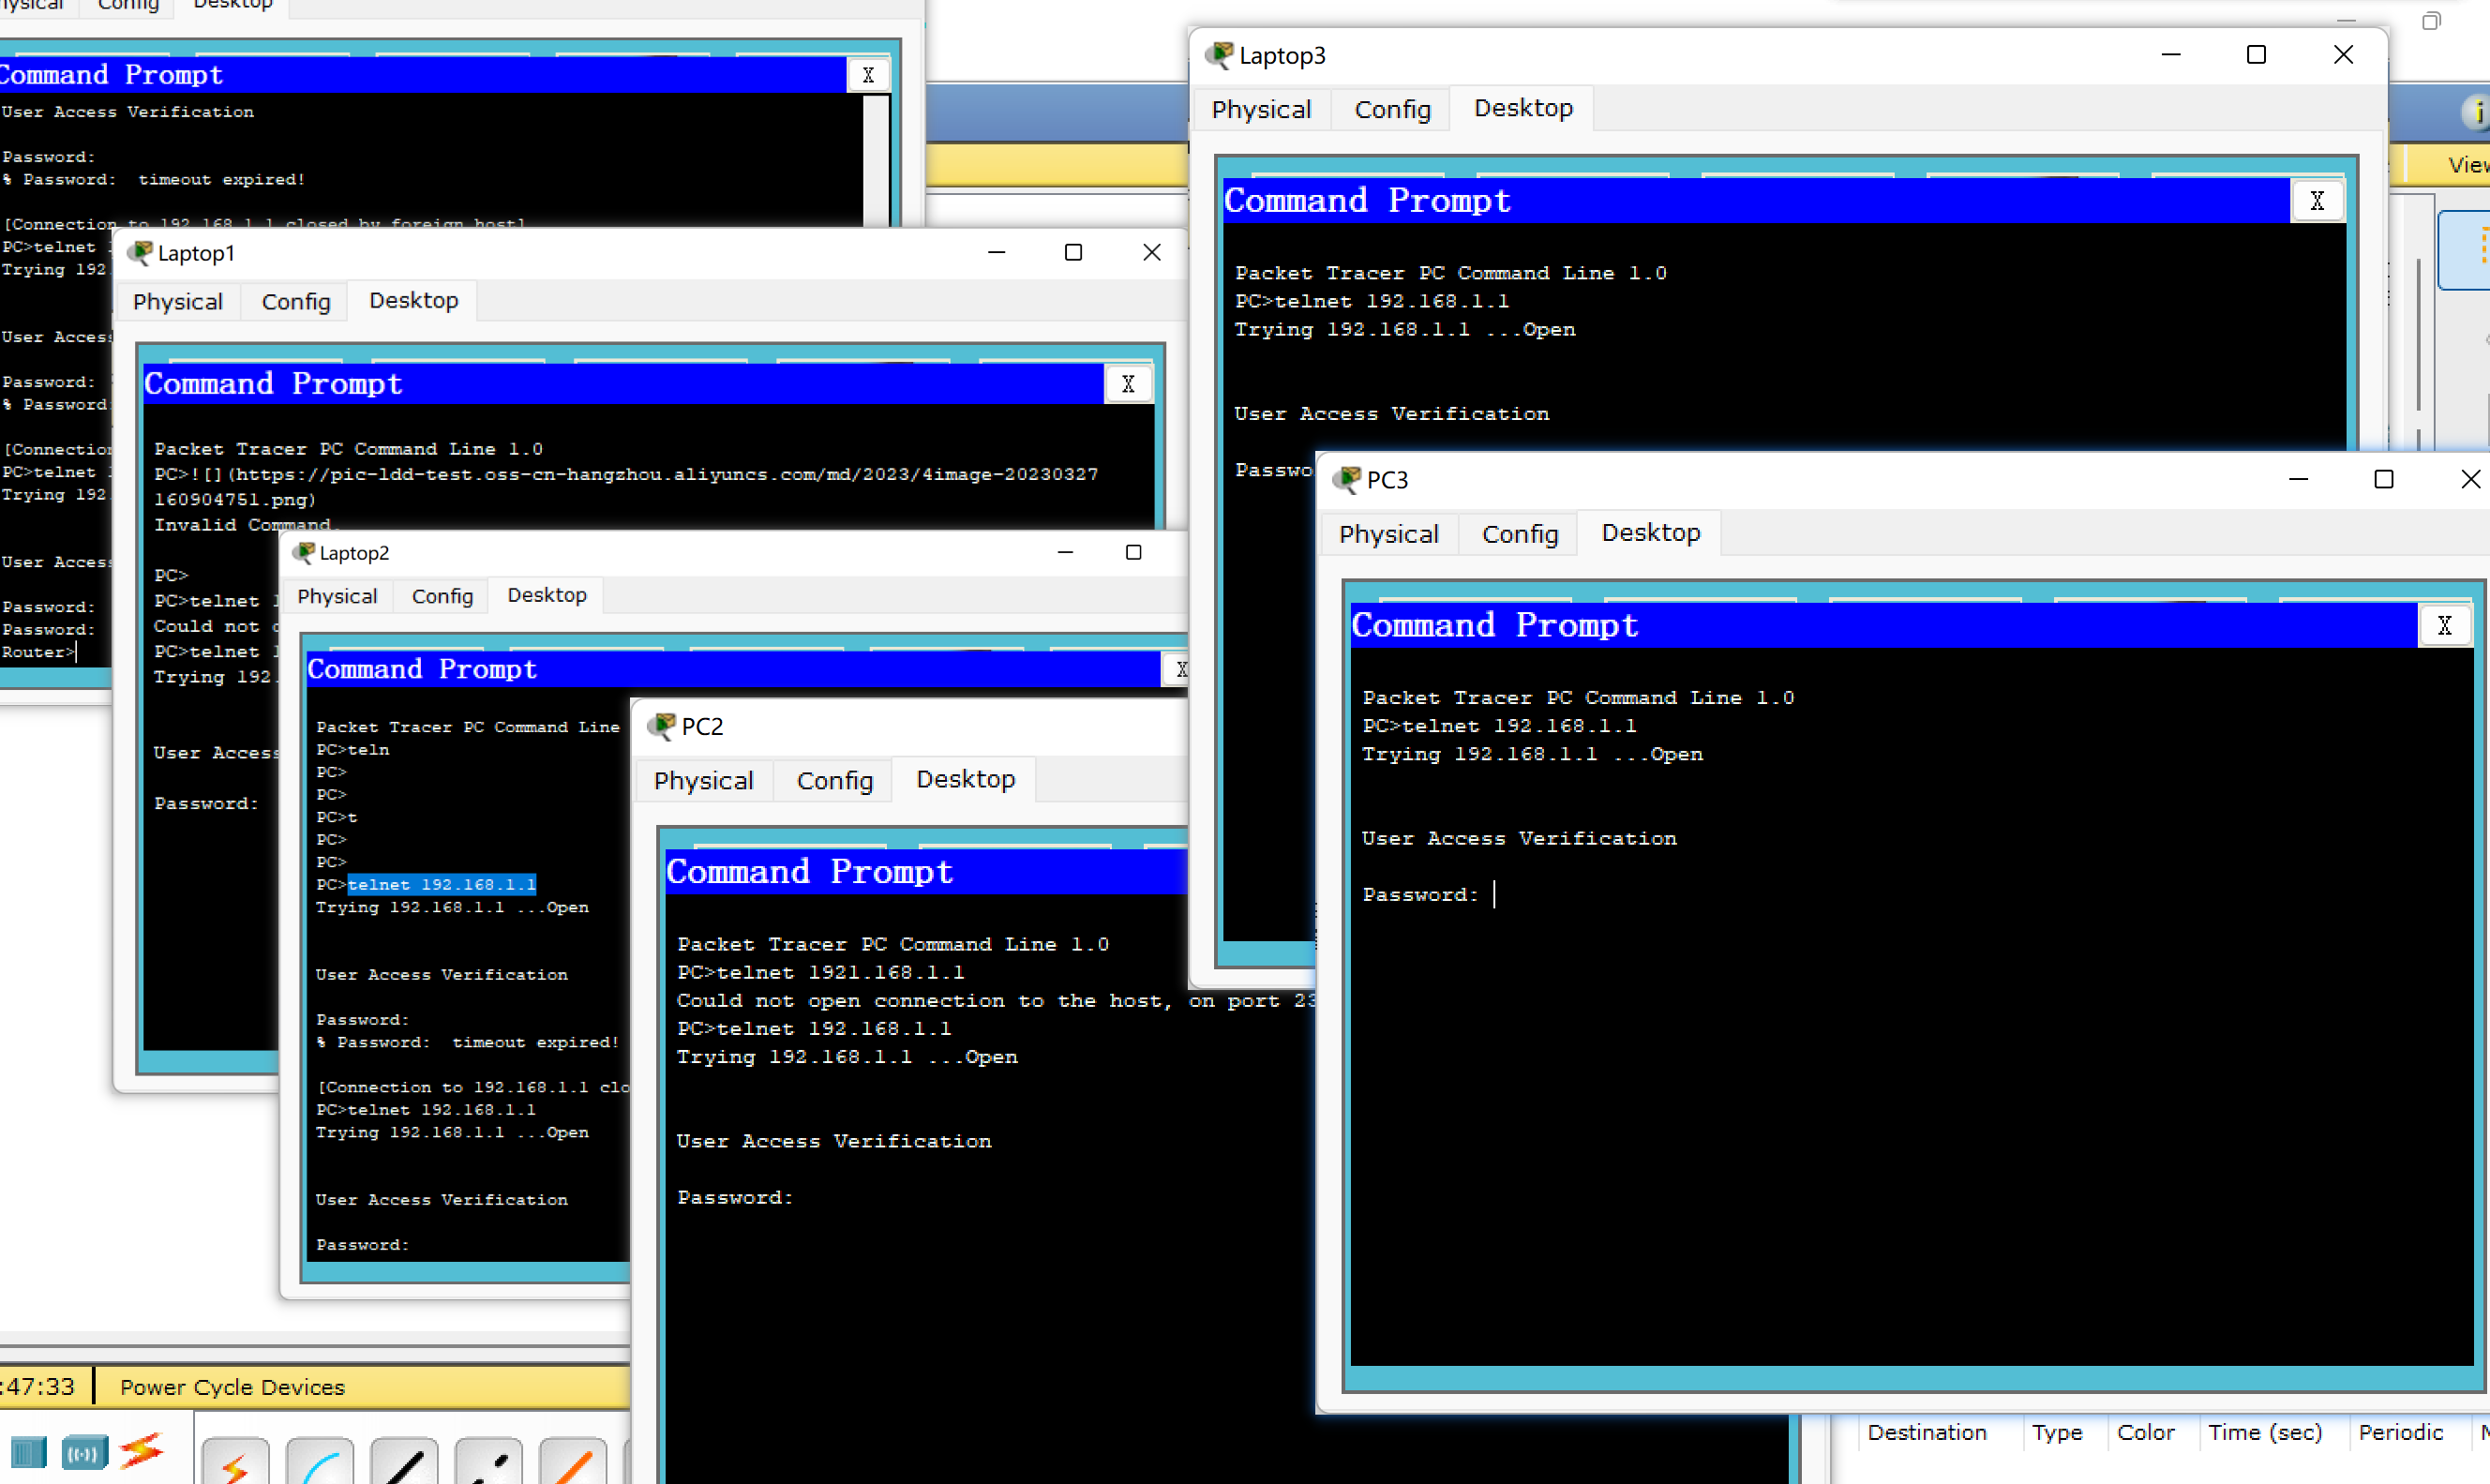The width and height of the screenshot is (2490, 1484).
Task: Open the Wireless Devices category
Action: 84,1452
